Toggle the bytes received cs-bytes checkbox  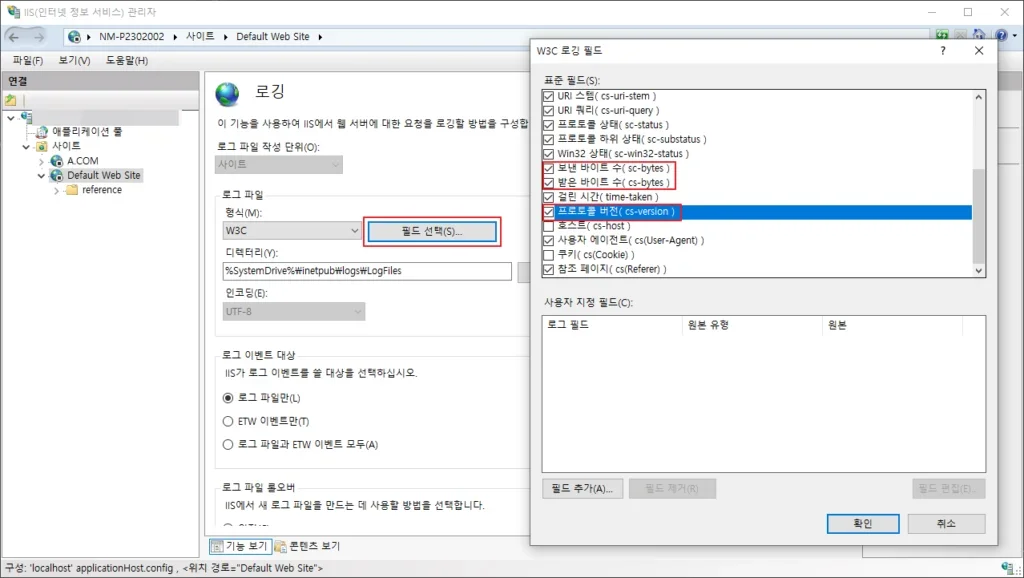(549, 182)
